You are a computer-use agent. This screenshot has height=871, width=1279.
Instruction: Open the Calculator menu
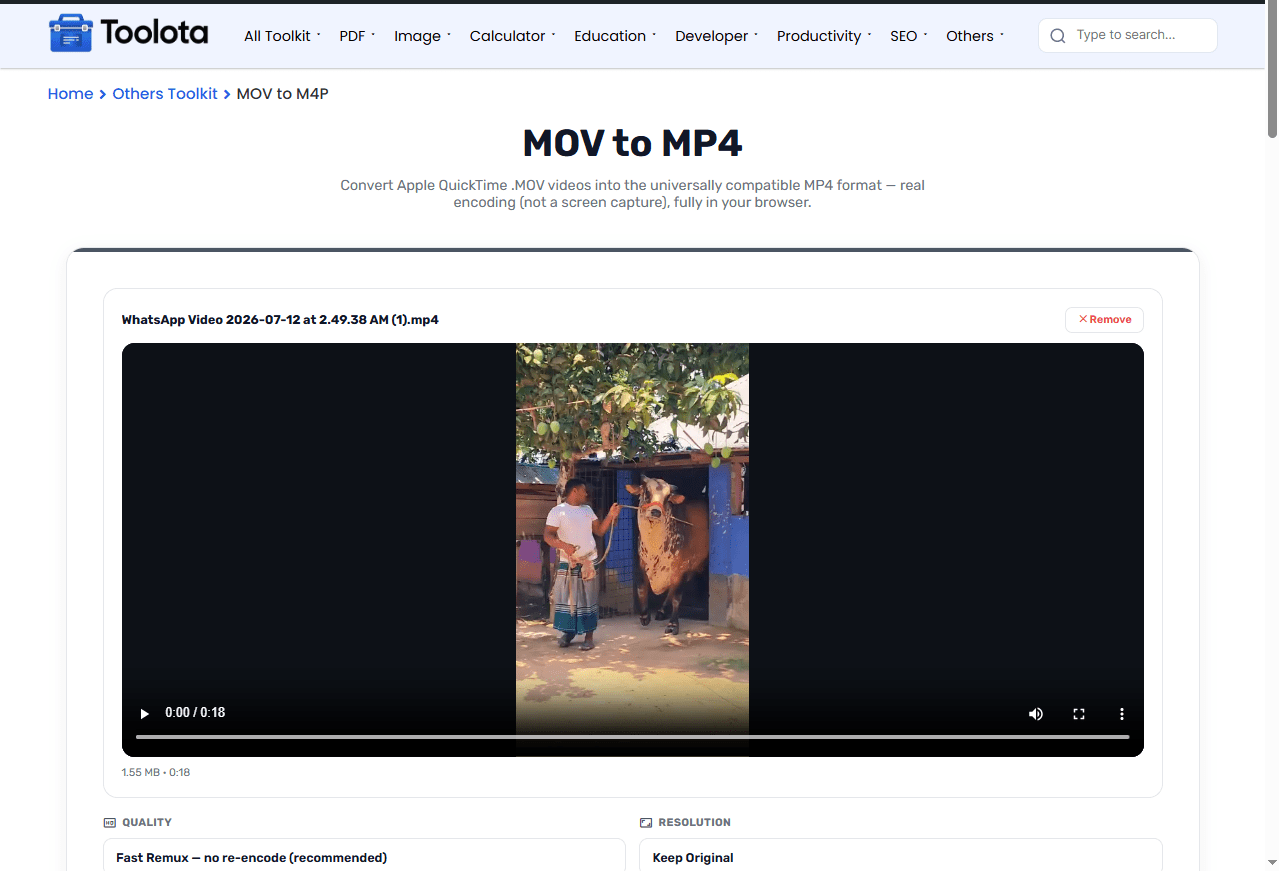point(512,36)
